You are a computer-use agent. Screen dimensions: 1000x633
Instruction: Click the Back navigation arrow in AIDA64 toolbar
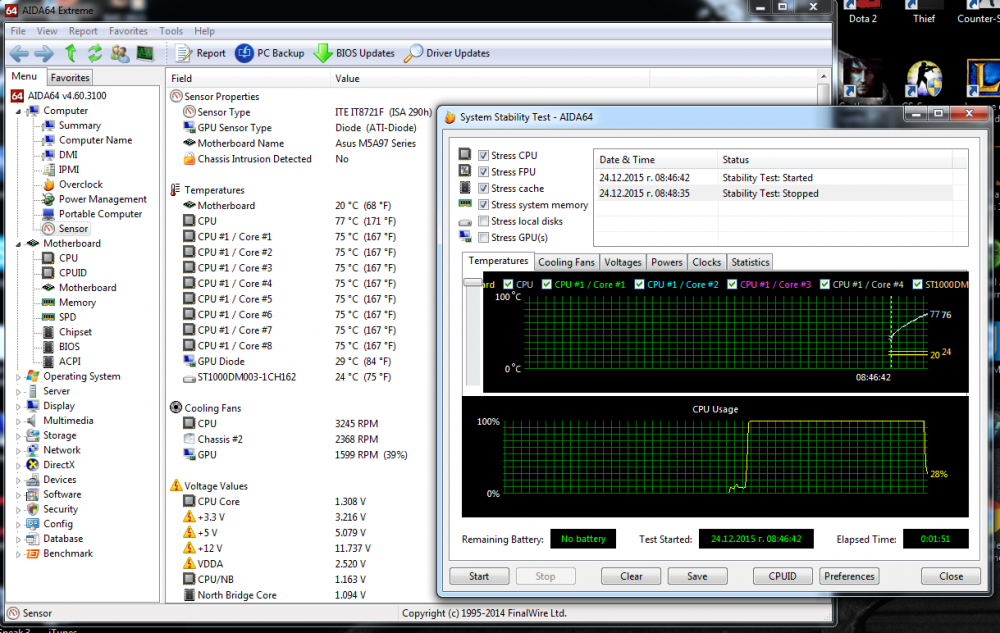[19, 54]
